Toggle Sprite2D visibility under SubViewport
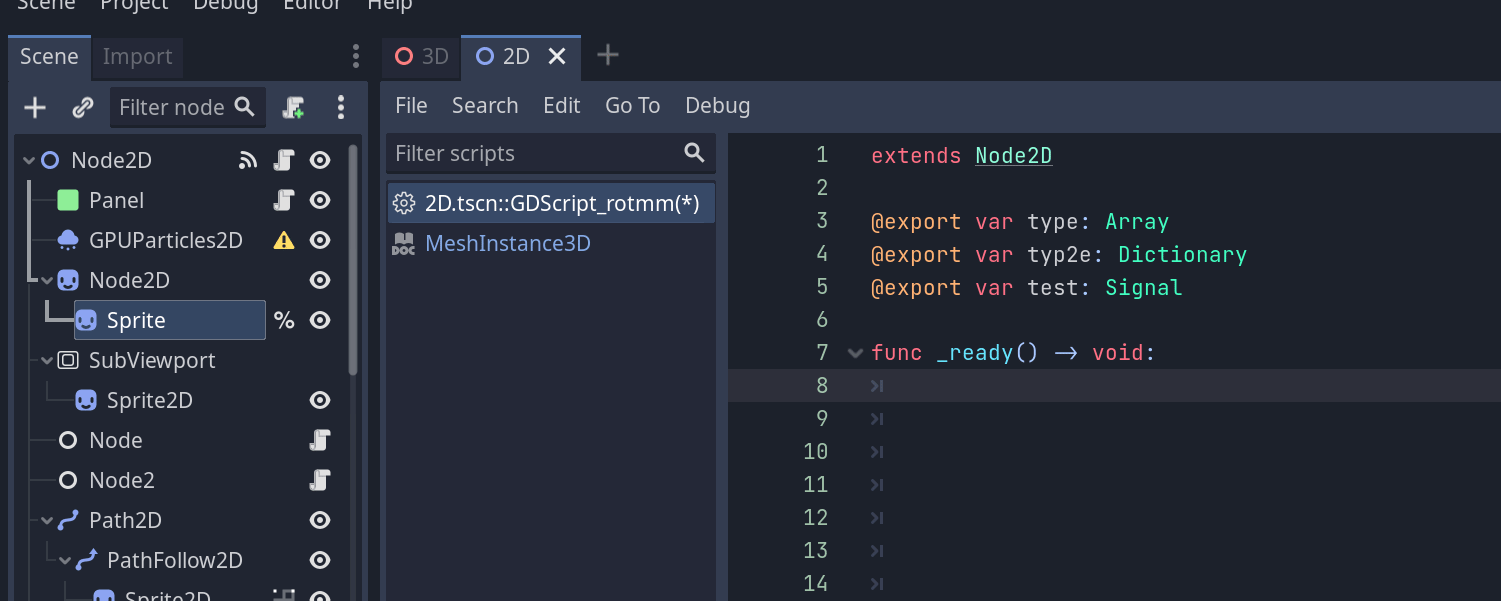The height and width of the screenshot is (601, 1501). pos(319,400)
